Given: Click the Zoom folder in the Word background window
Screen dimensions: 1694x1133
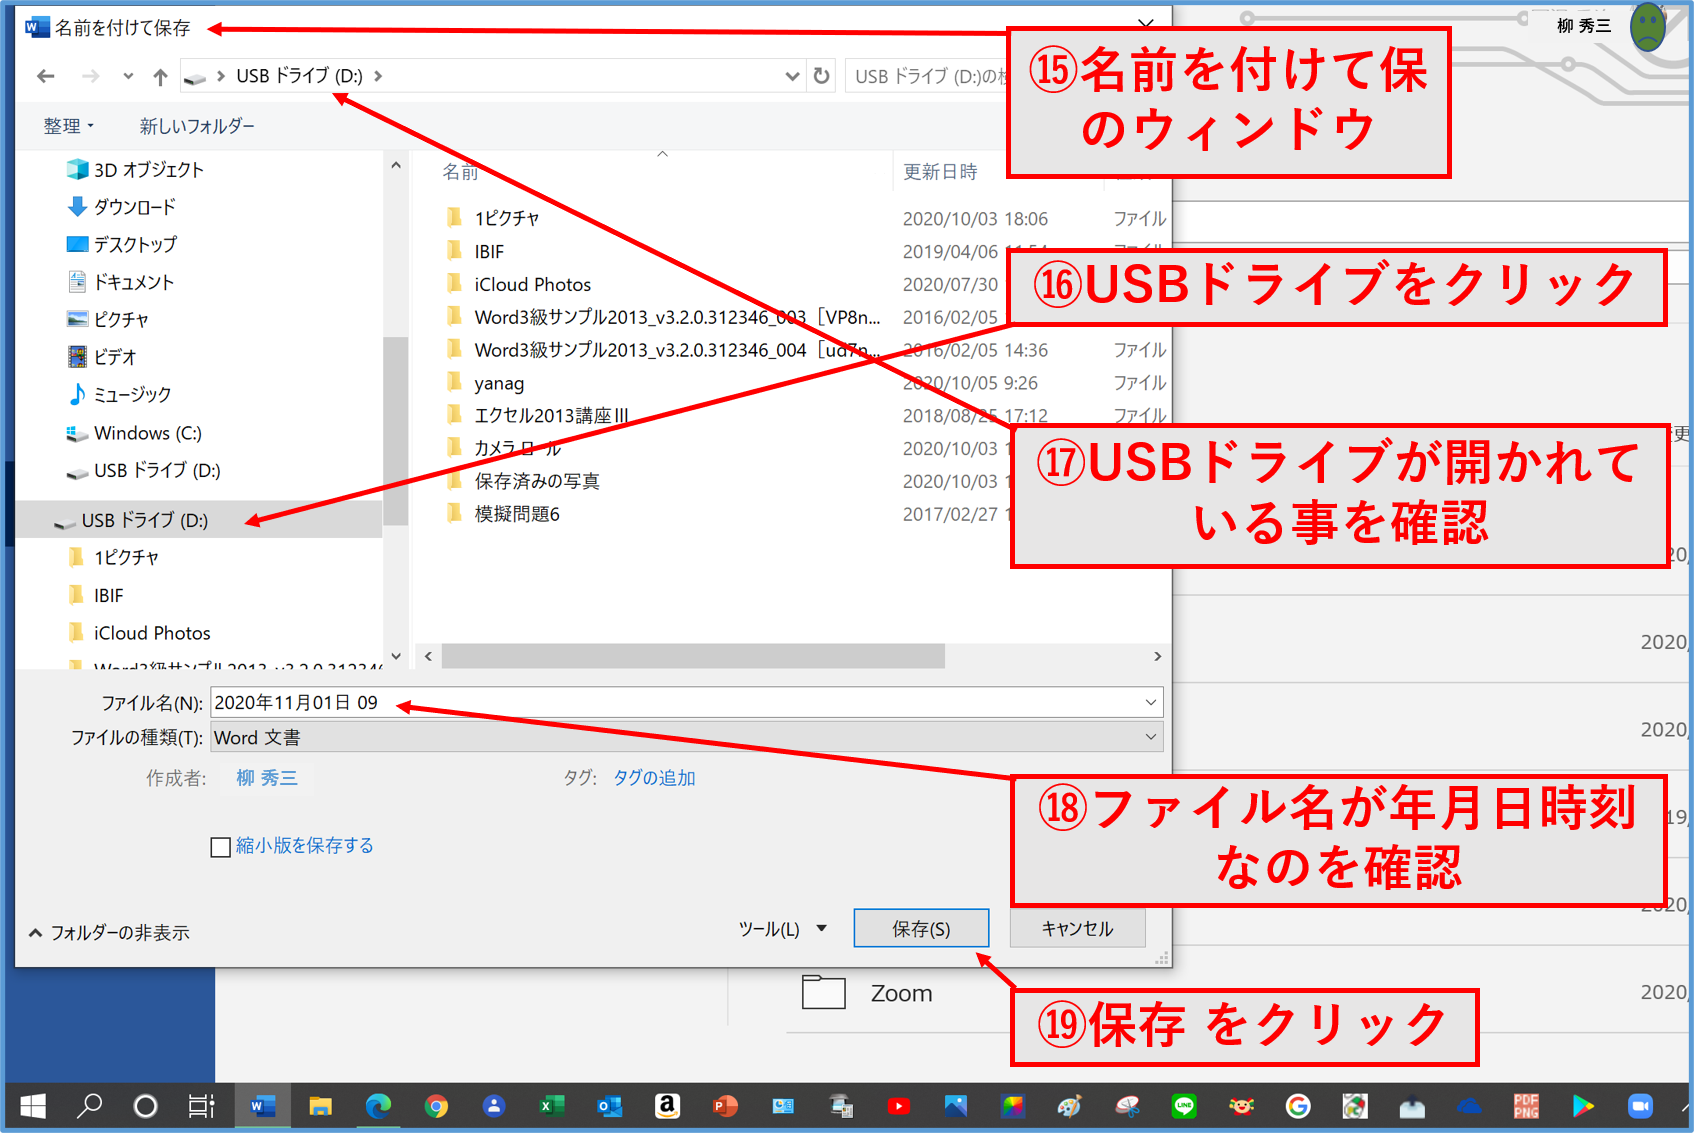Looking at the screenshot, I should coord(868,993).
